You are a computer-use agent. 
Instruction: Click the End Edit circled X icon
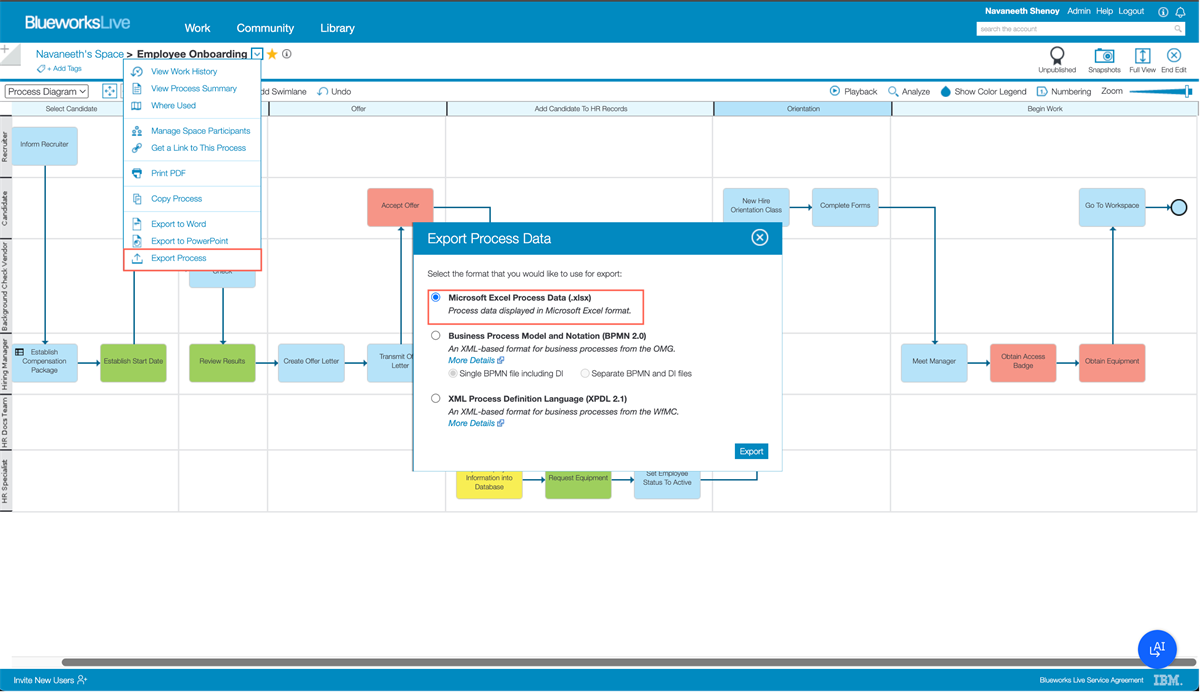click(x=1174, y=56)
